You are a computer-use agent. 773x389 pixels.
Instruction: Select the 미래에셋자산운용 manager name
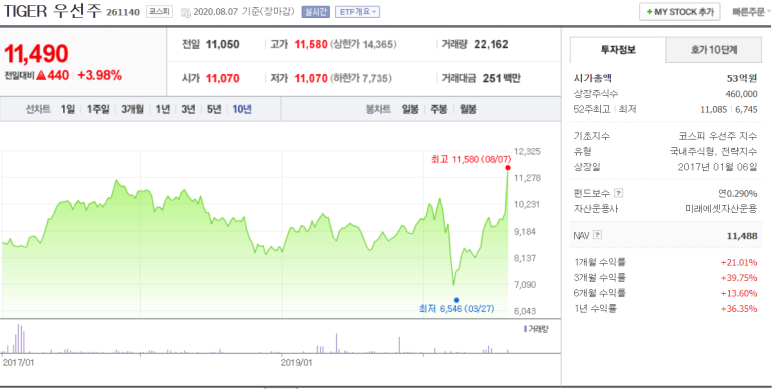(721, 209)
